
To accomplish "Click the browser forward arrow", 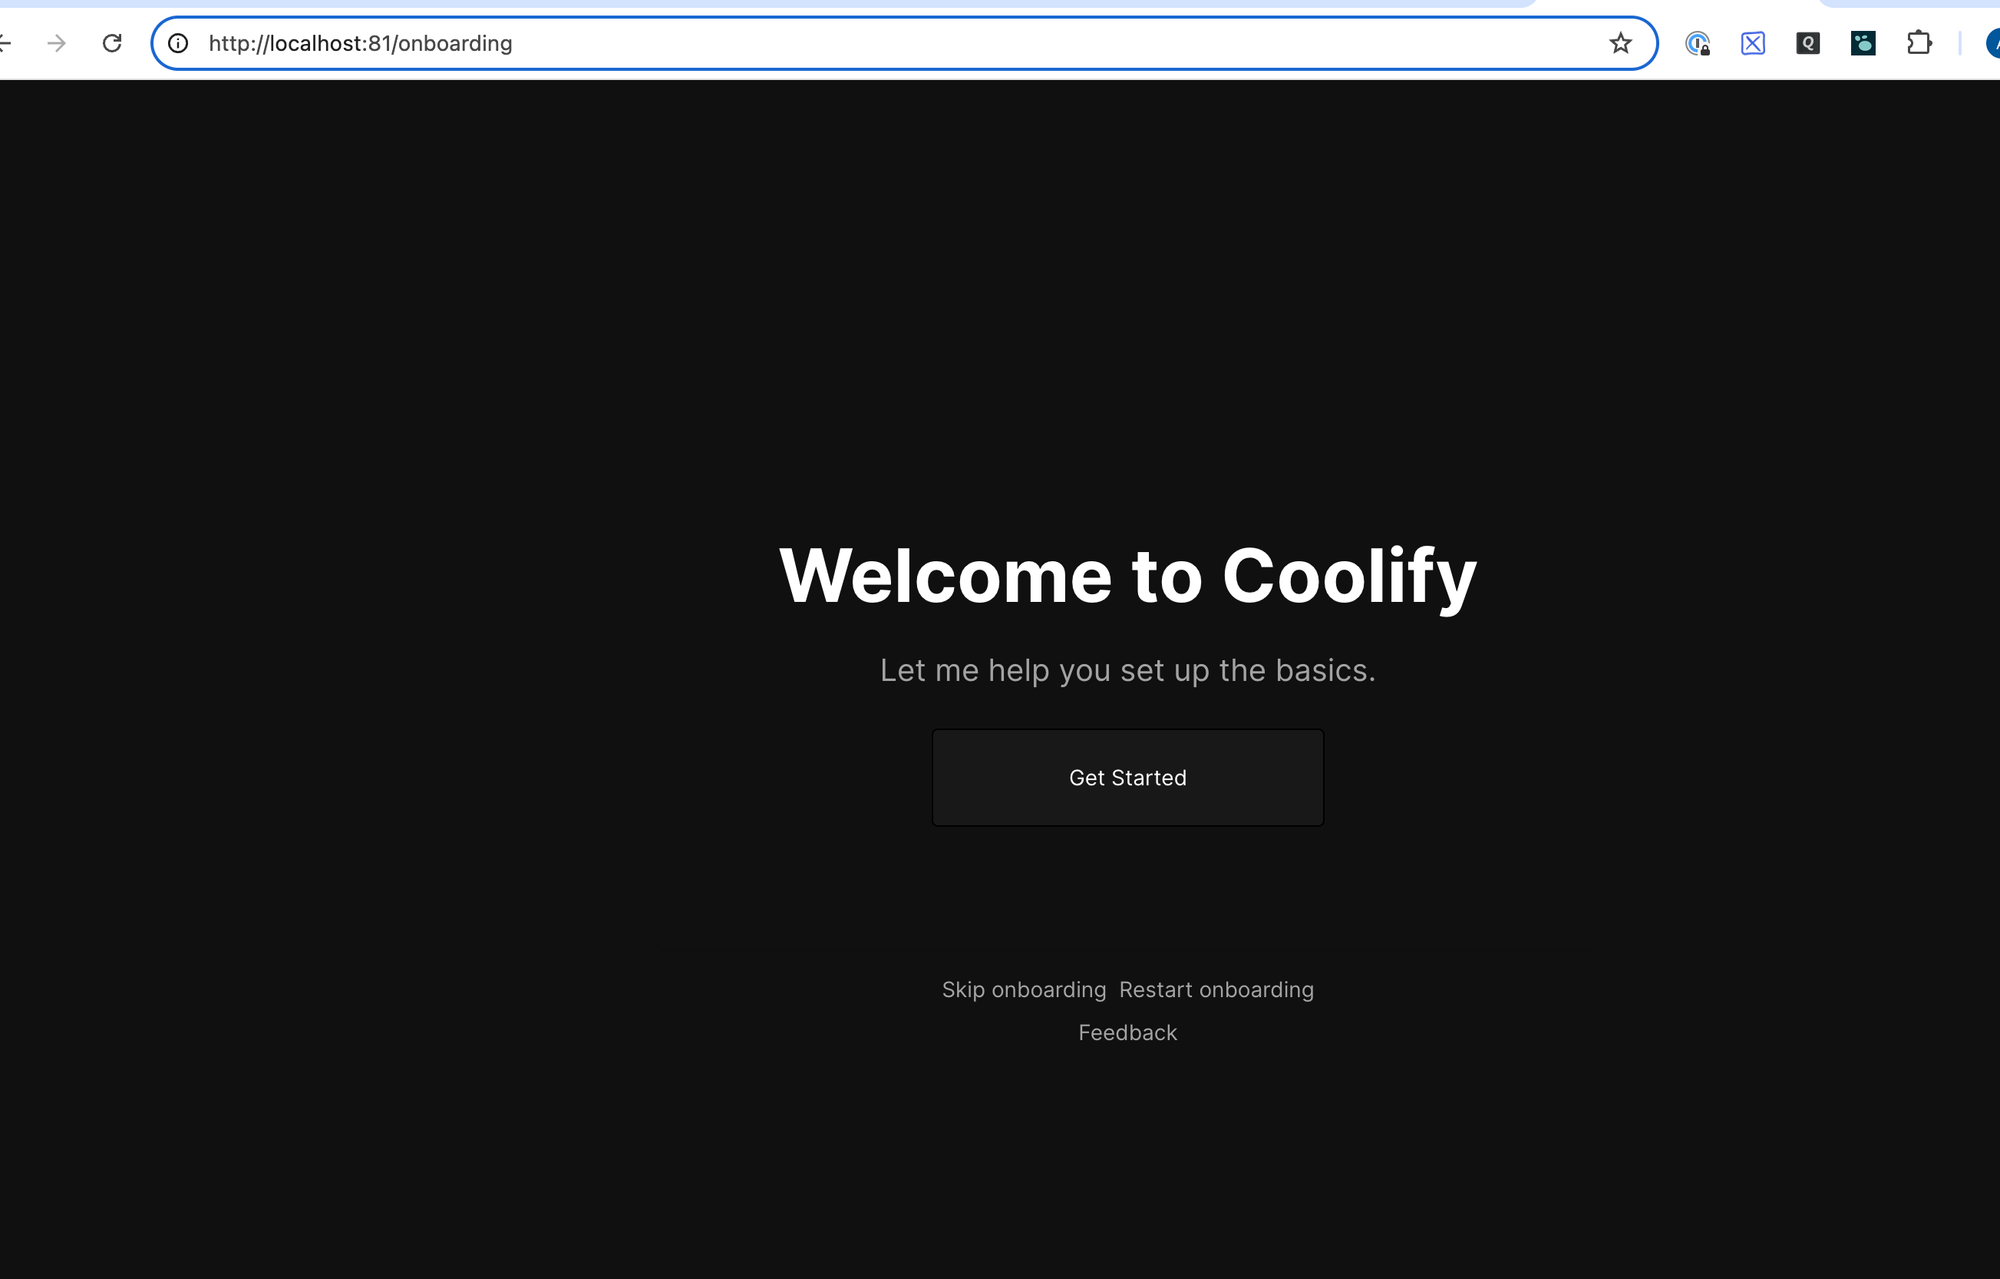I will point(57,43).
